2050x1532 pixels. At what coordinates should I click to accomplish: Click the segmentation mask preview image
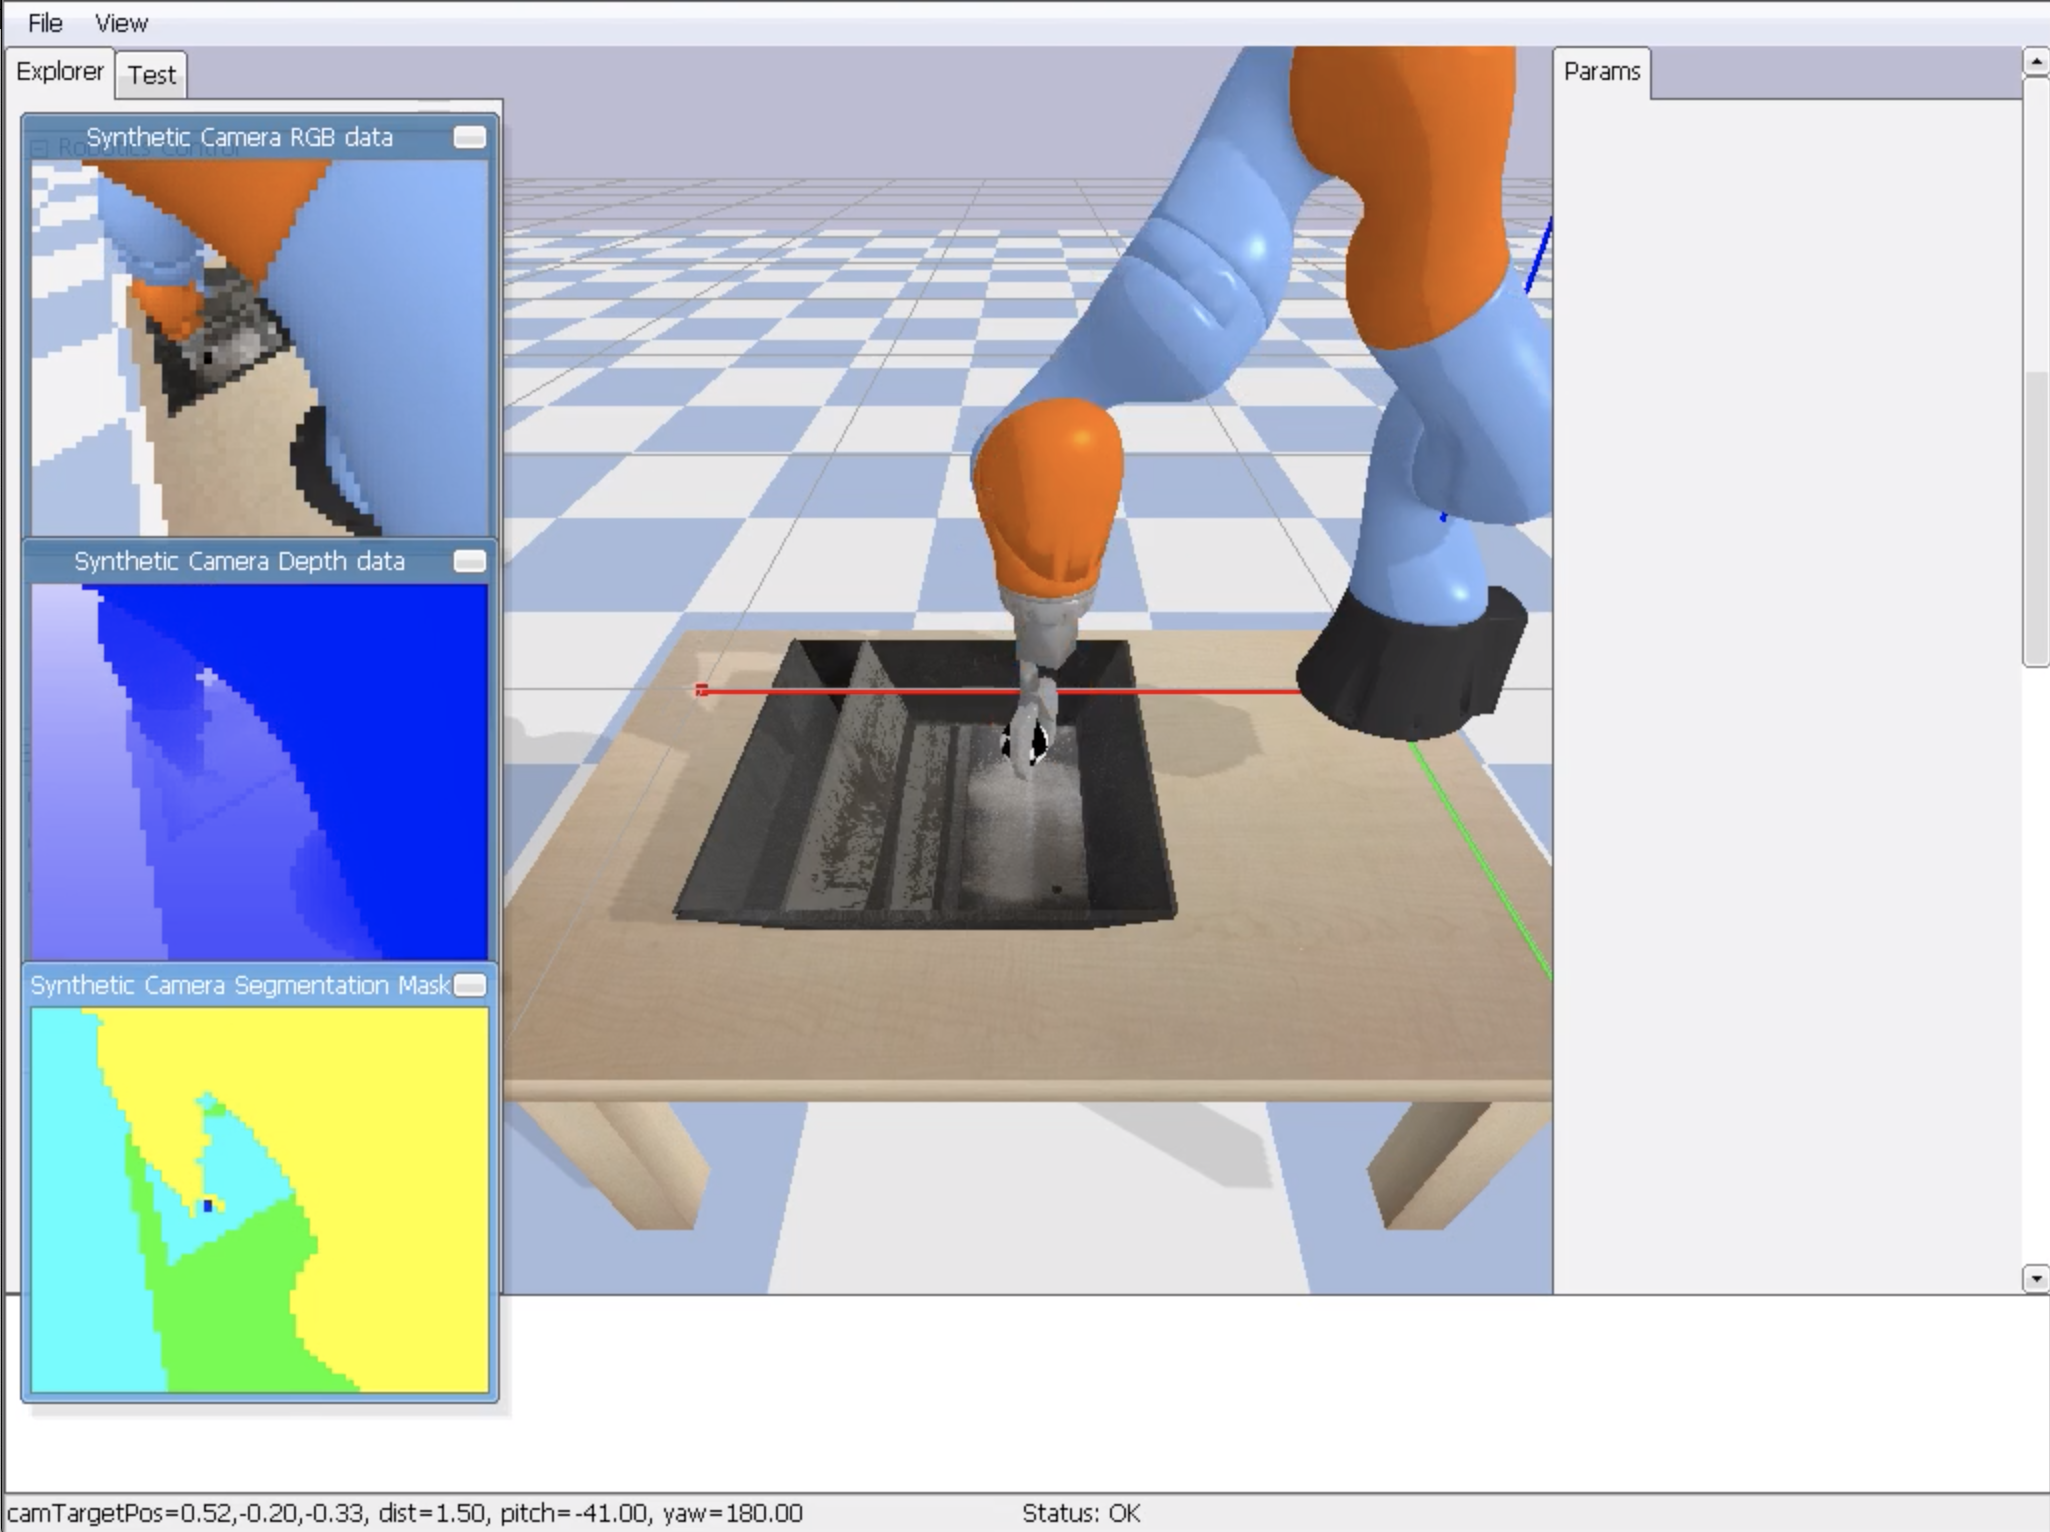click(x=259, y=1199)
